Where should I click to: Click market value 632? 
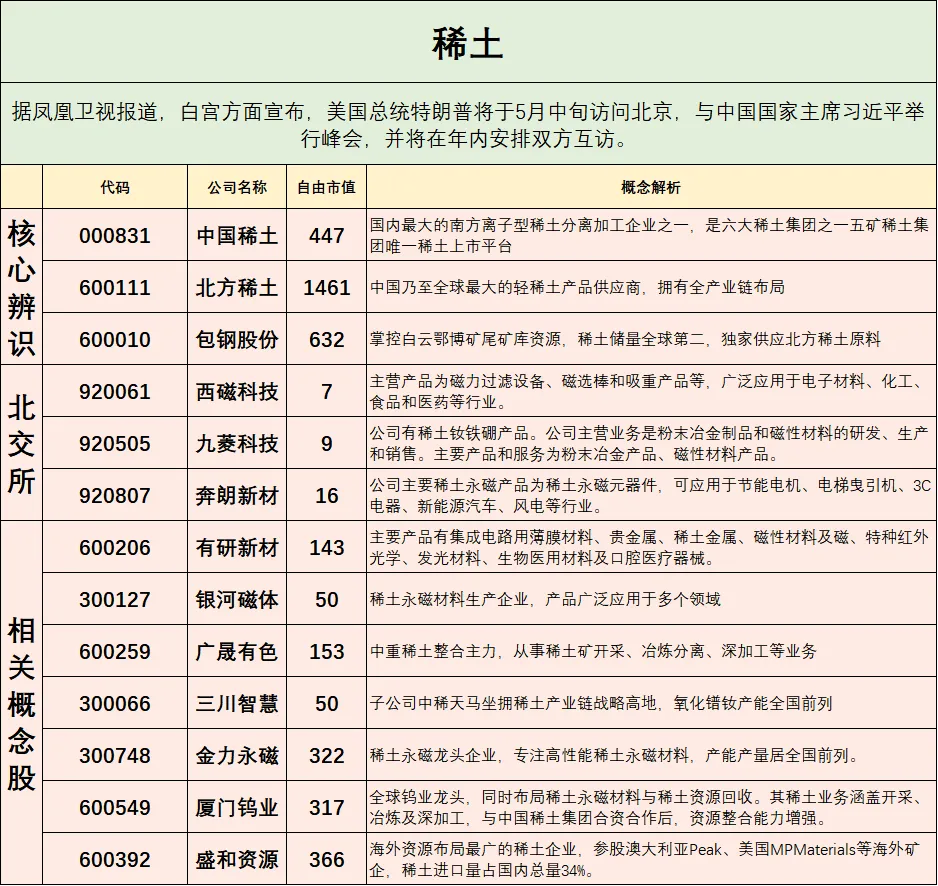(327, 340)
